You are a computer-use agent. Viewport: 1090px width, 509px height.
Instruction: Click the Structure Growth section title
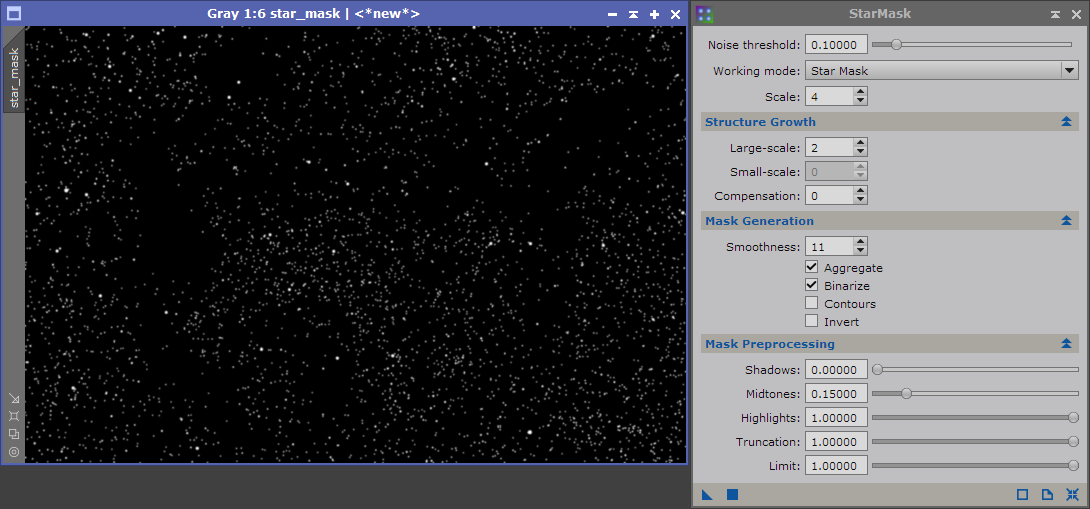pos(760,122)
